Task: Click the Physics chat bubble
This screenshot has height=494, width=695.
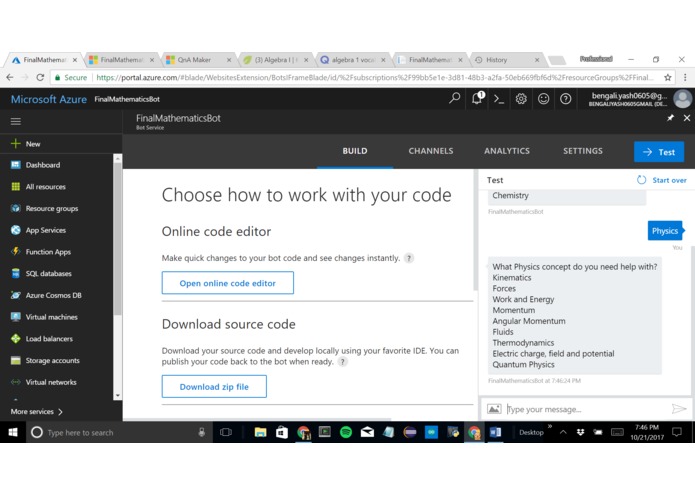Action: (665, 231)
